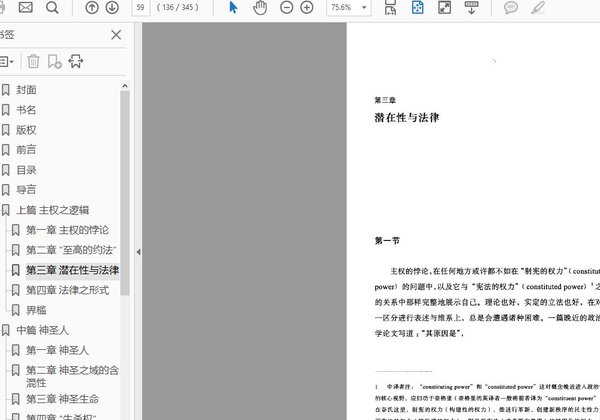
Task: Select the 目录 bookmark
Action: pos(26,170)
